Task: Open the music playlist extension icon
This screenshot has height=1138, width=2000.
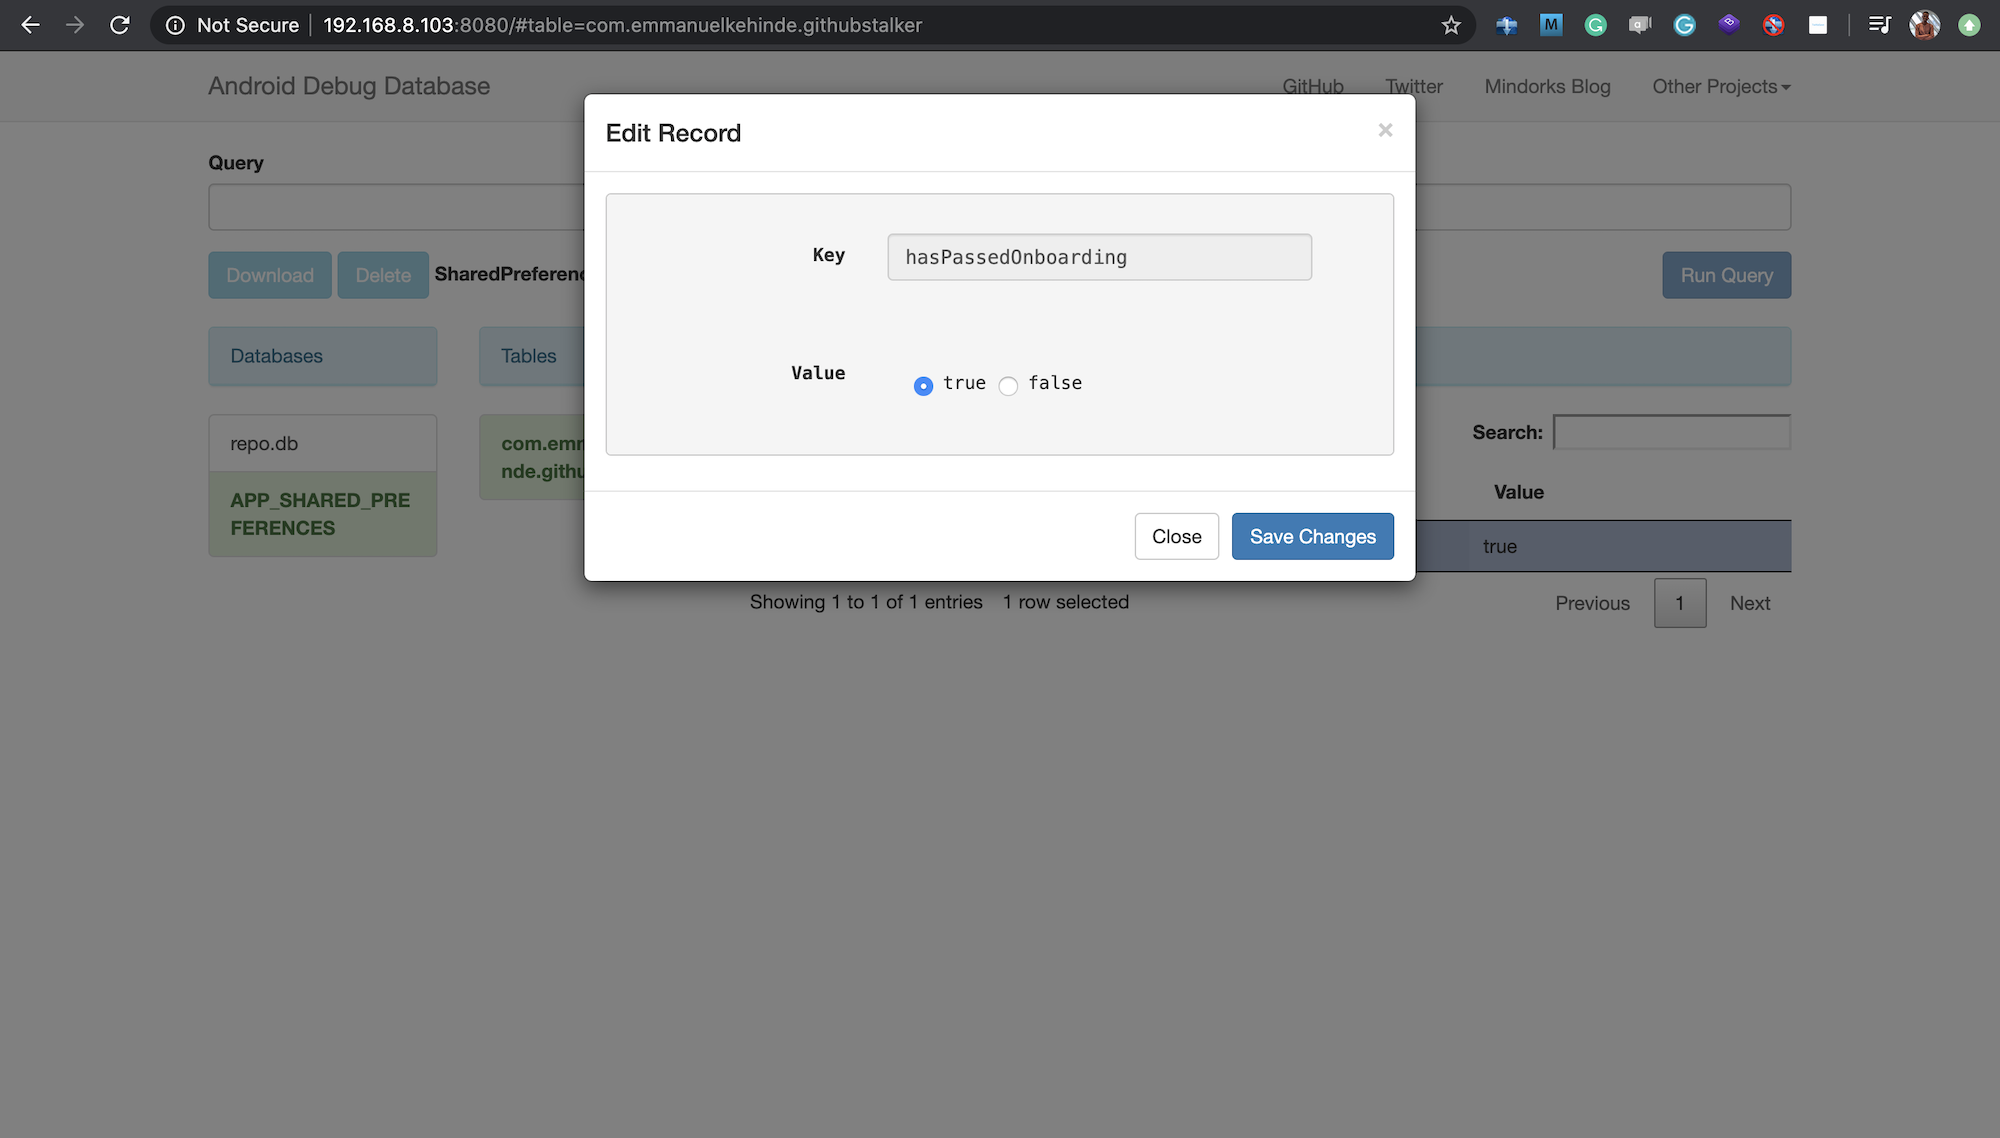Action: click(1879, 25)
